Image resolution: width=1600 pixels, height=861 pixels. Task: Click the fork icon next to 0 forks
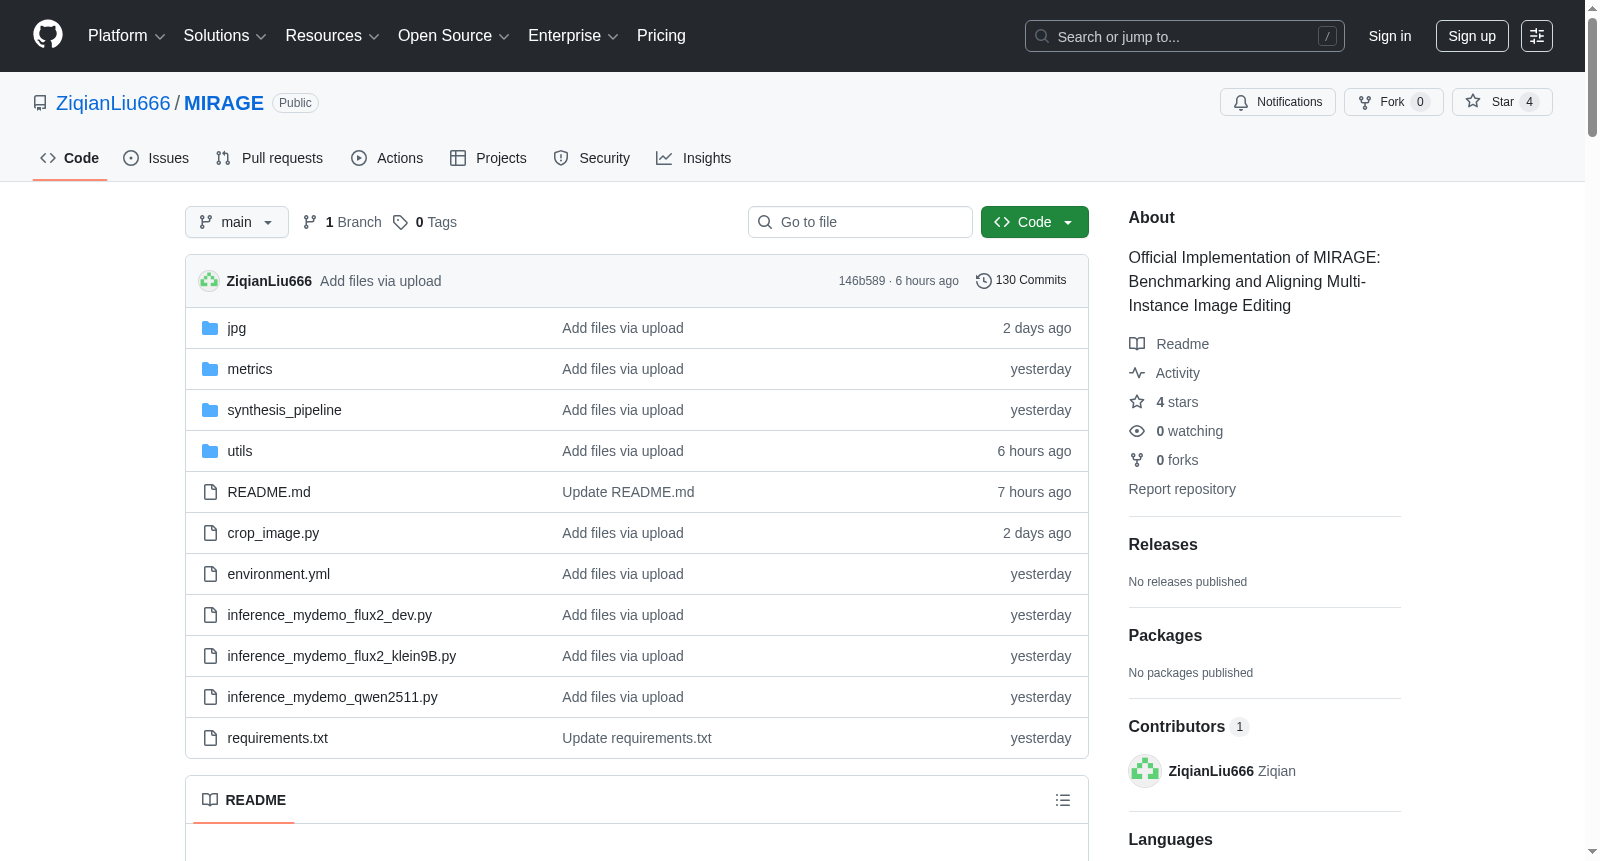click(1137, 460)
